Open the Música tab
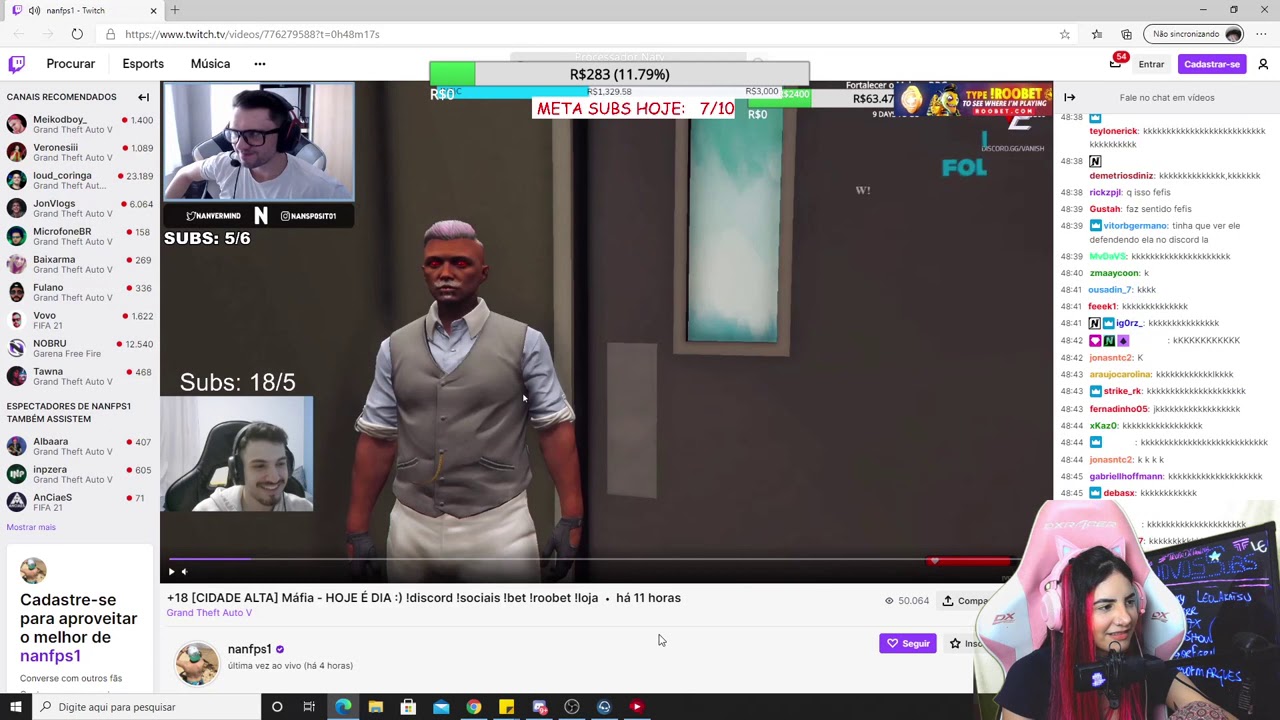 210,64
